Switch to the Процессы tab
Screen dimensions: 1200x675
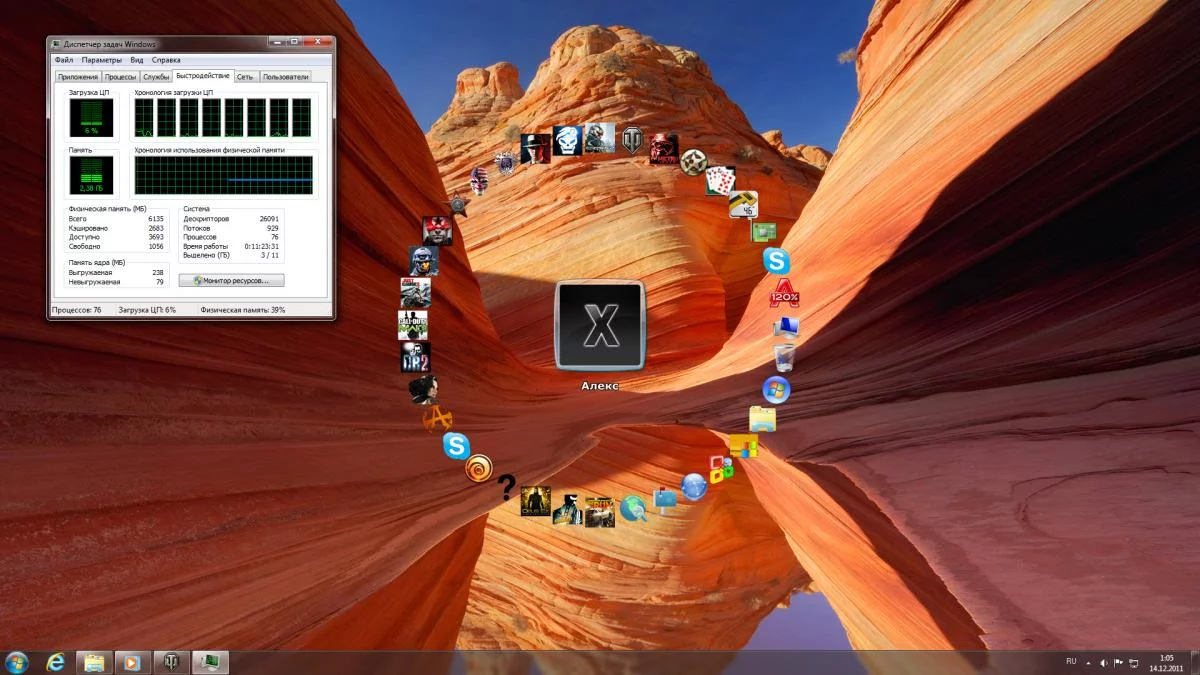point(121,77)
